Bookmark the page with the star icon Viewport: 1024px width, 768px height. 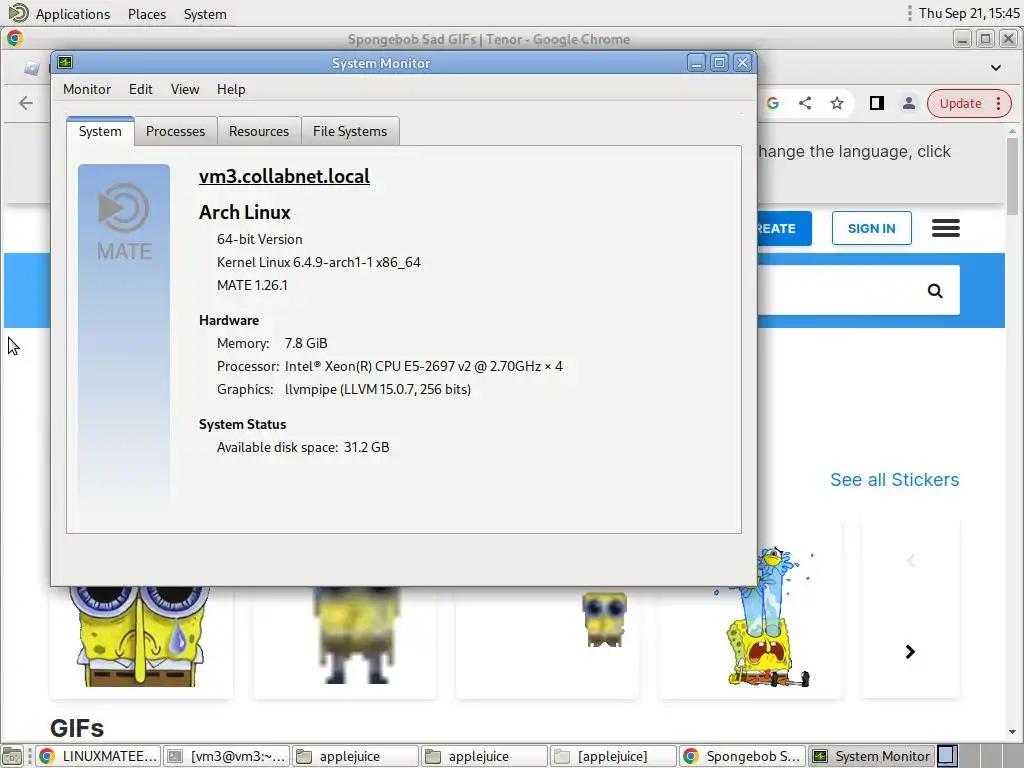click(x=837, y=103)
